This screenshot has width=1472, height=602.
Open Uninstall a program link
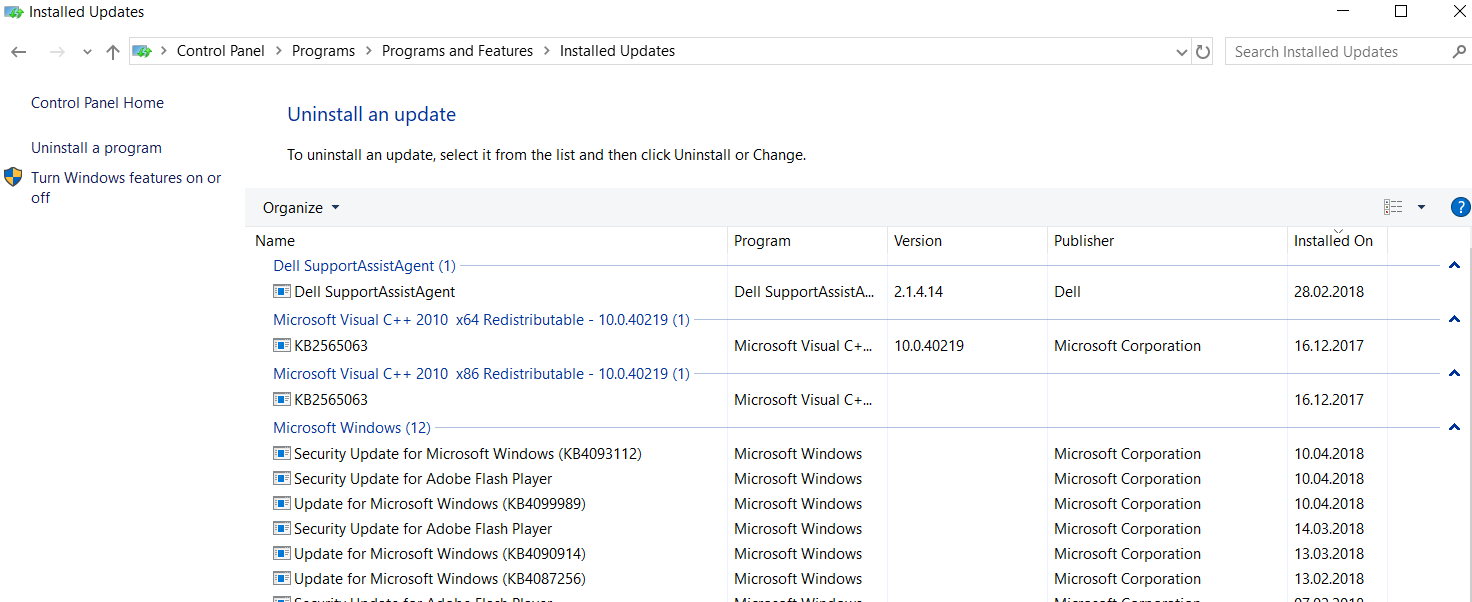point(96,148)
